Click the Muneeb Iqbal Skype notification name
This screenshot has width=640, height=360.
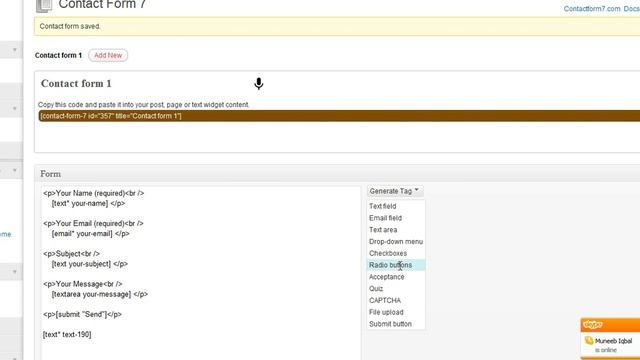pos(613,341)
